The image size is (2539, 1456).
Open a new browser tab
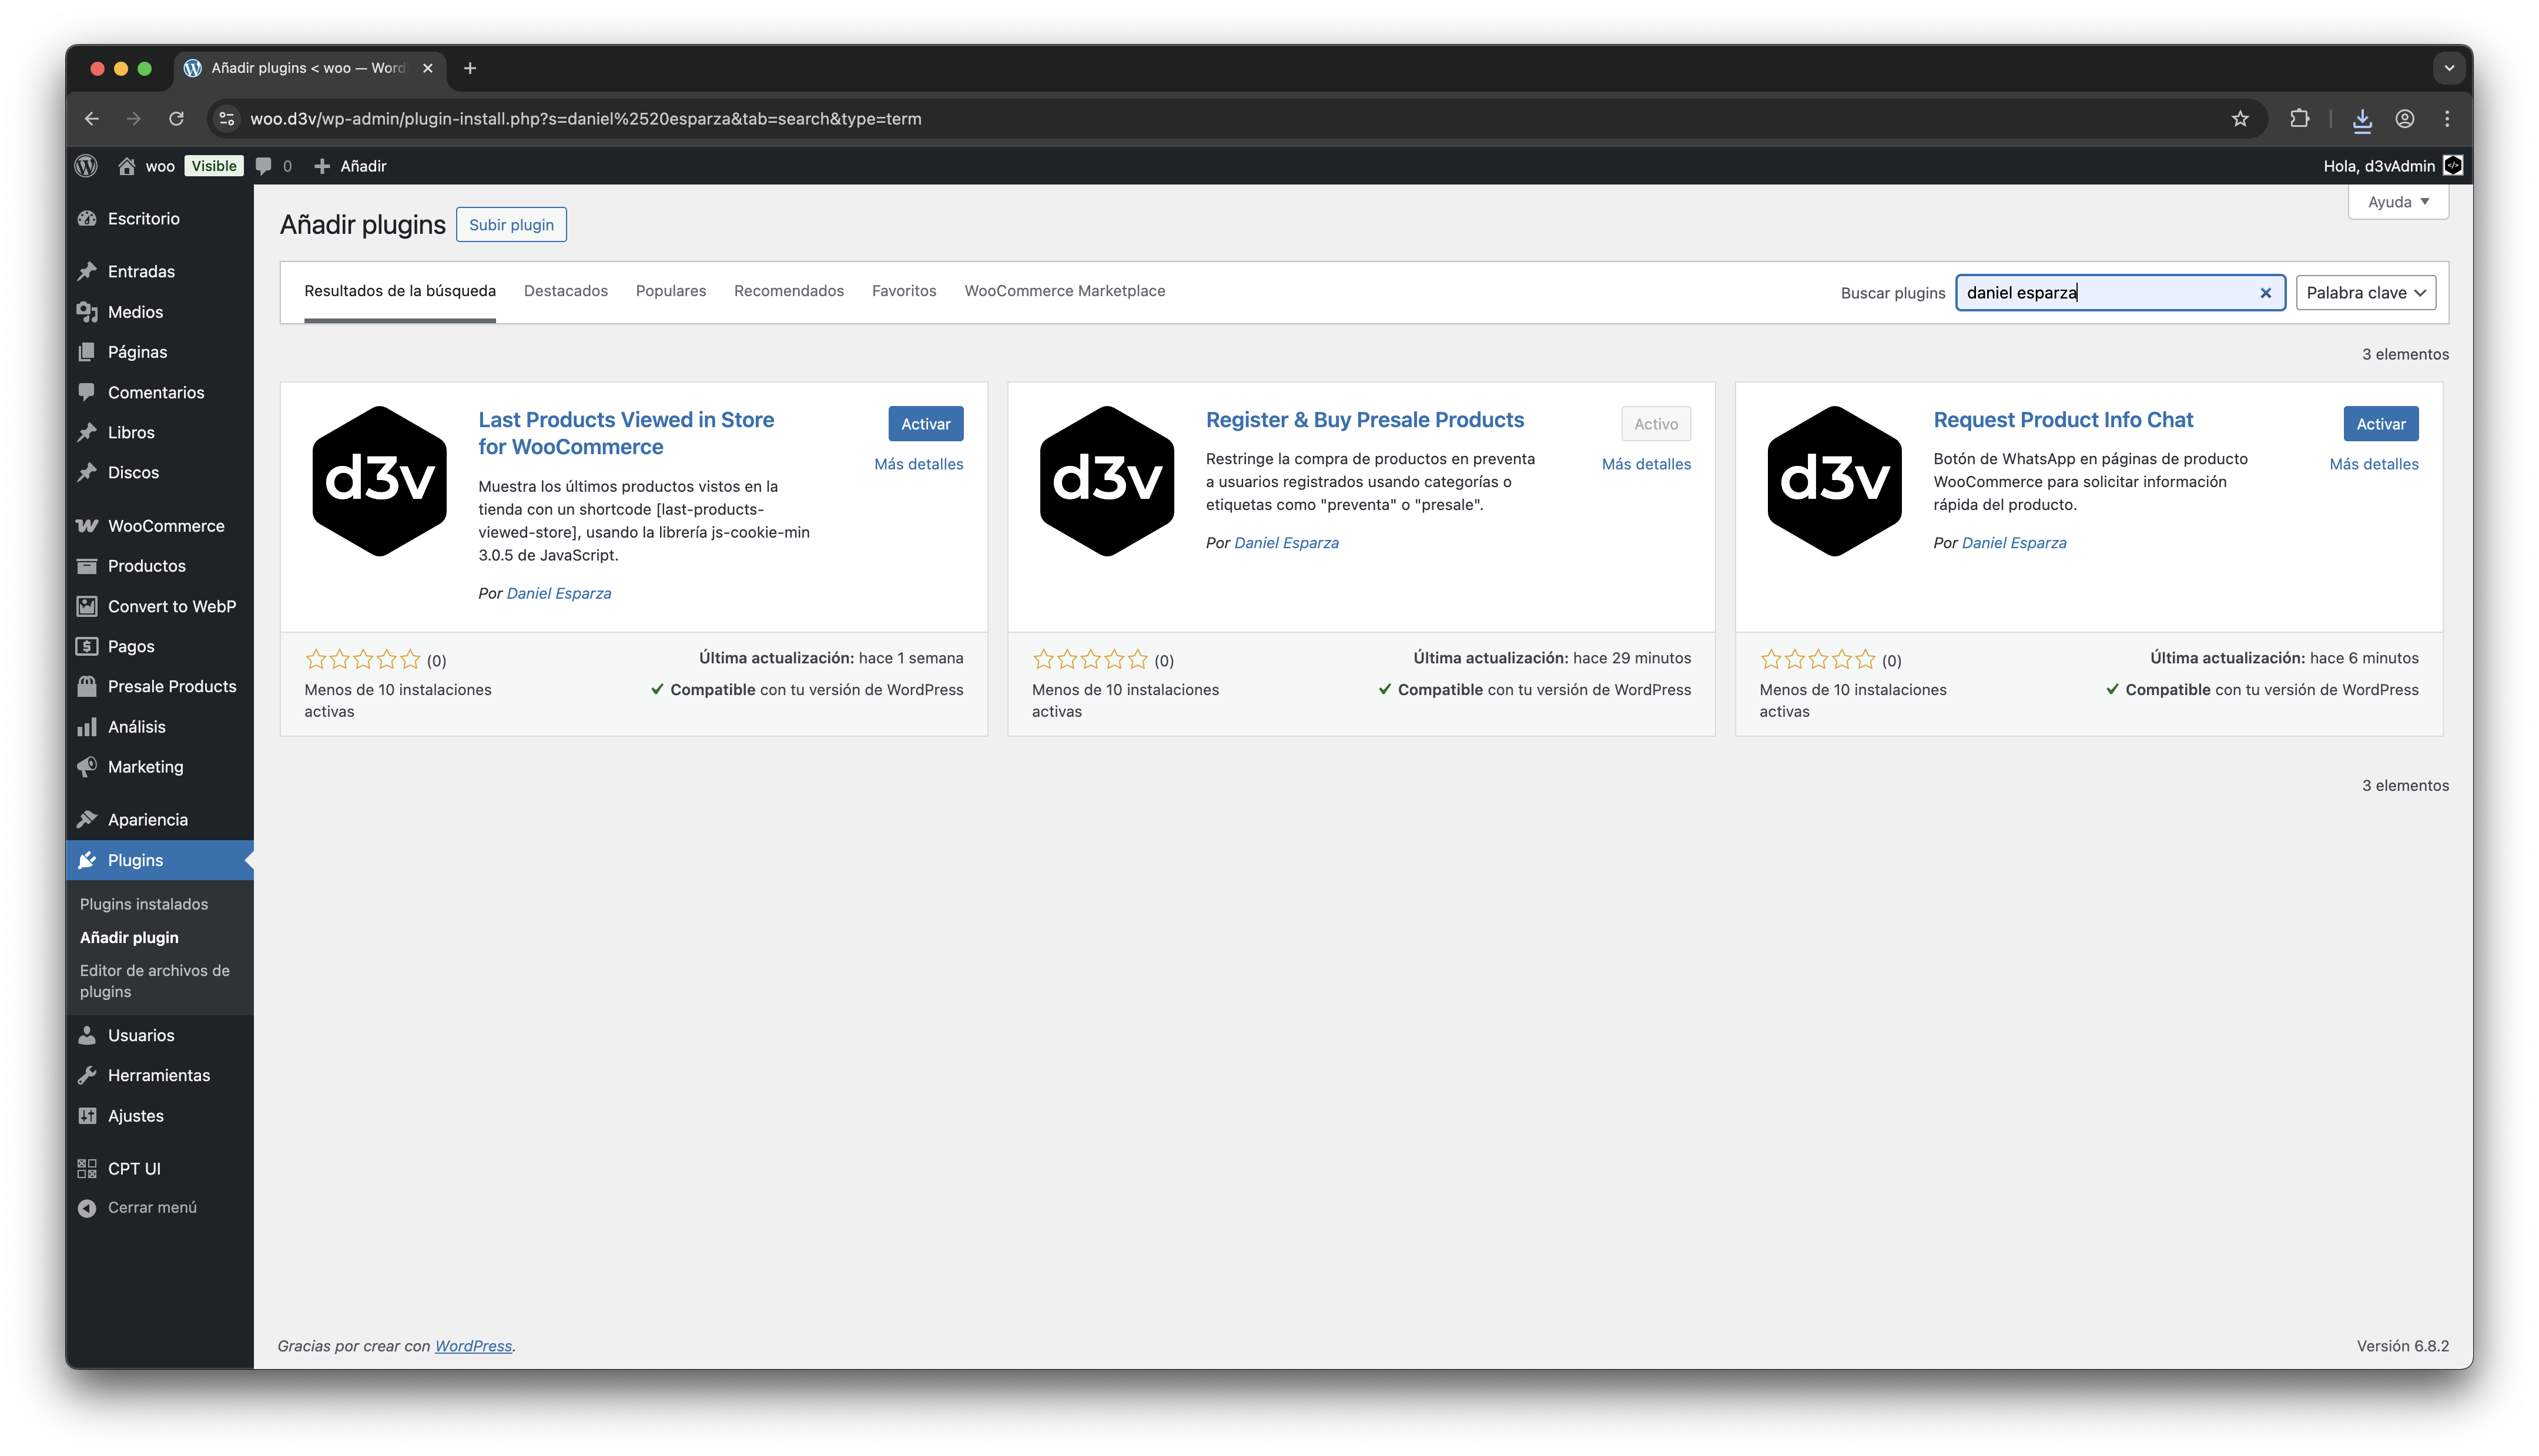click(x=470, y=68)
